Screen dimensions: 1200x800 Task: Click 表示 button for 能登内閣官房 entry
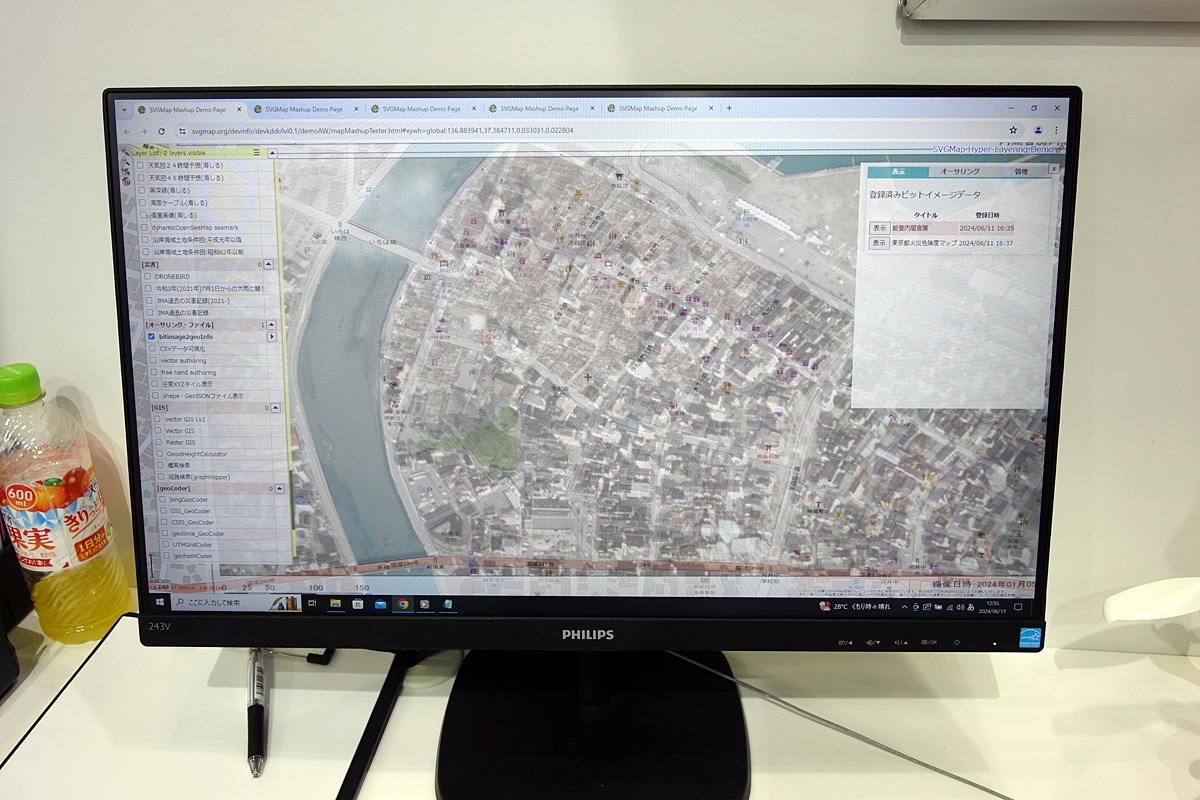[879, 228]
